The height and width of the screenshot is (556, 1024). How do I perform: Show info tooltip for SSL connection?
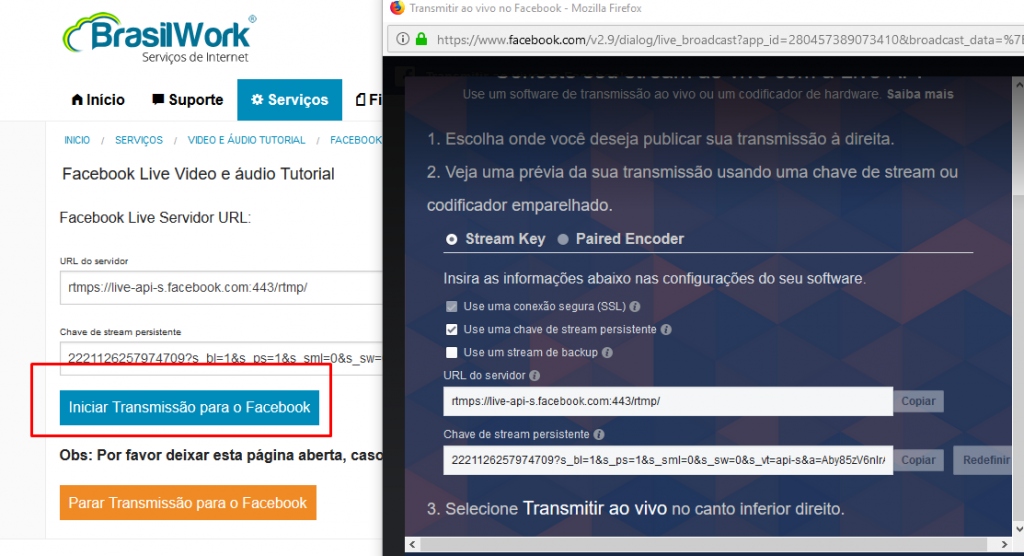635,306
